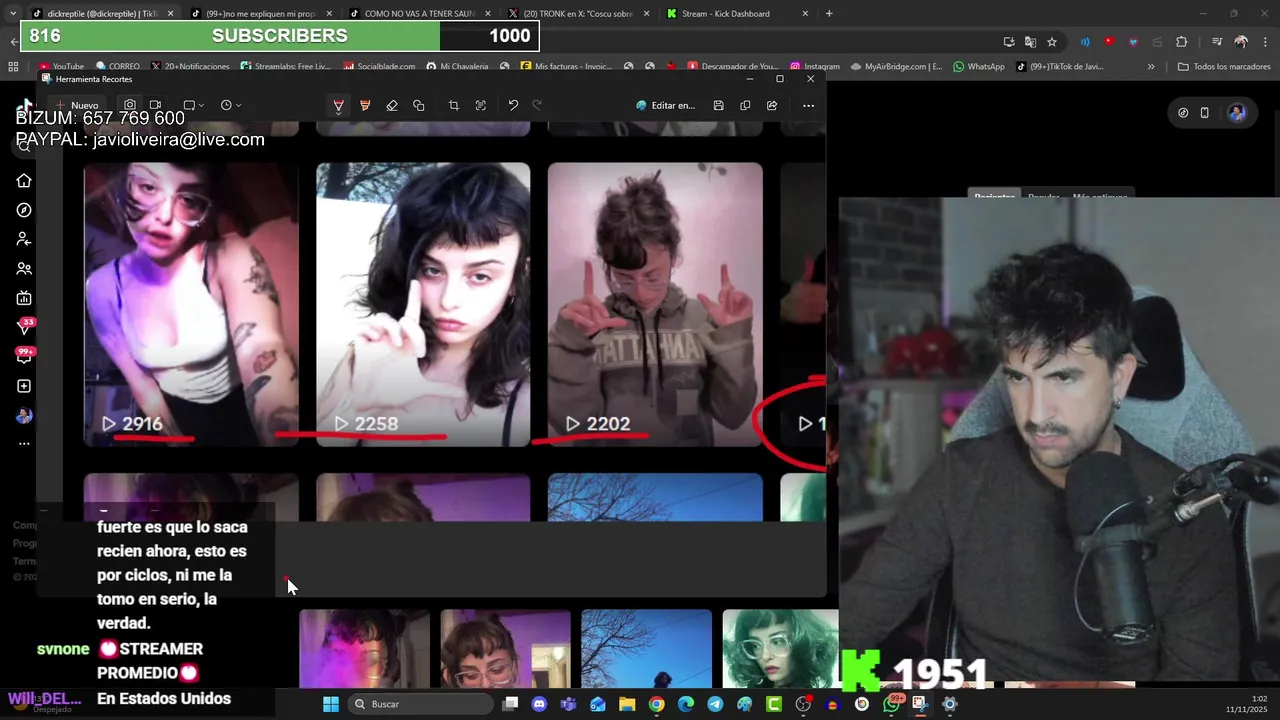
Task: Select the eraser tool
Action: (x=392, y=105)
